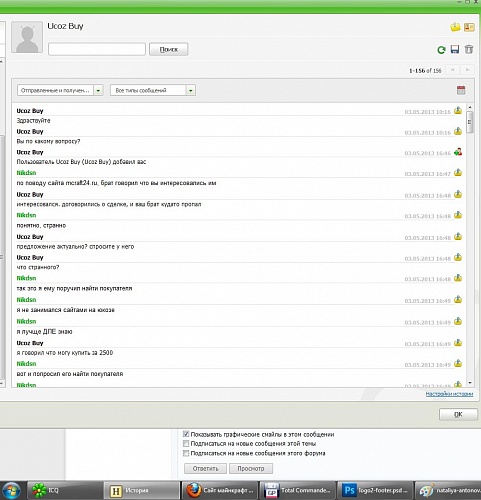The height and width of the screenshot is (500, 481).
Task: Click message icon in the header above 'Вы по какому вопросу?'
Action: pos(458,131)
